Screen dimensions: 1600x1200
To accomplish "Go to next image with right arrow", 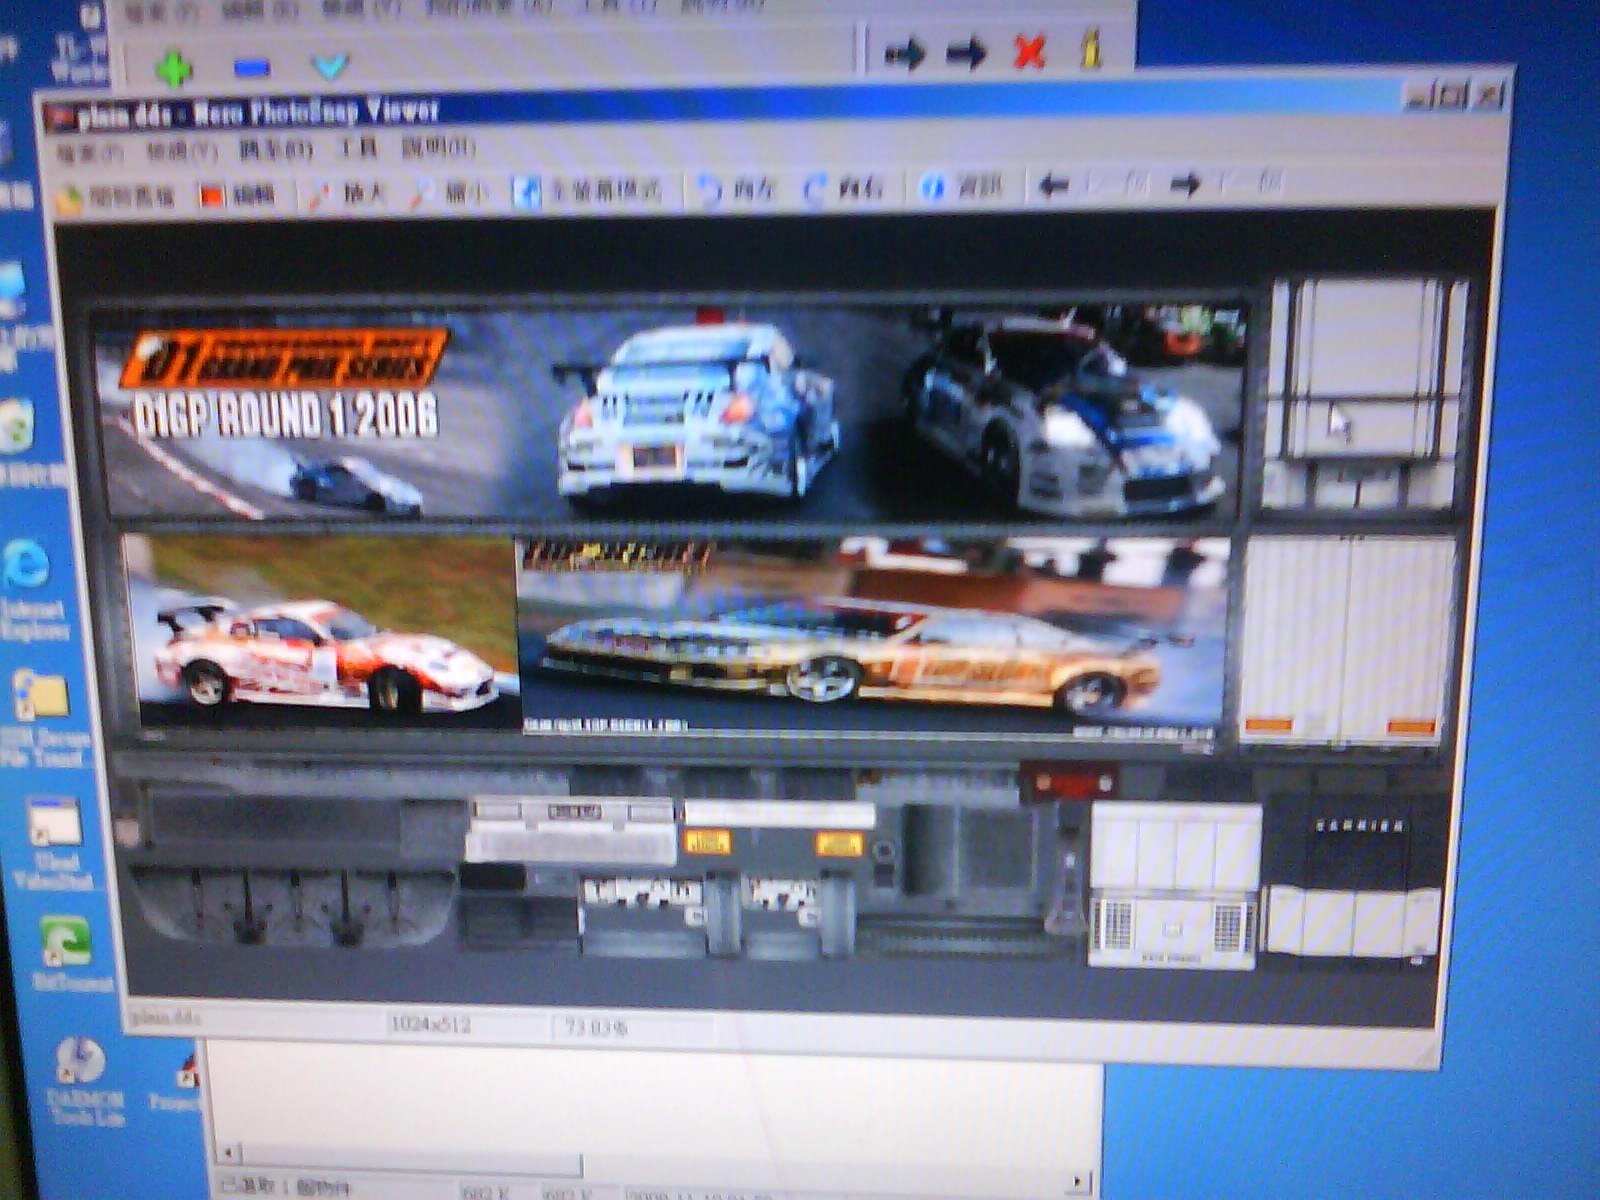I will 1225,183.
